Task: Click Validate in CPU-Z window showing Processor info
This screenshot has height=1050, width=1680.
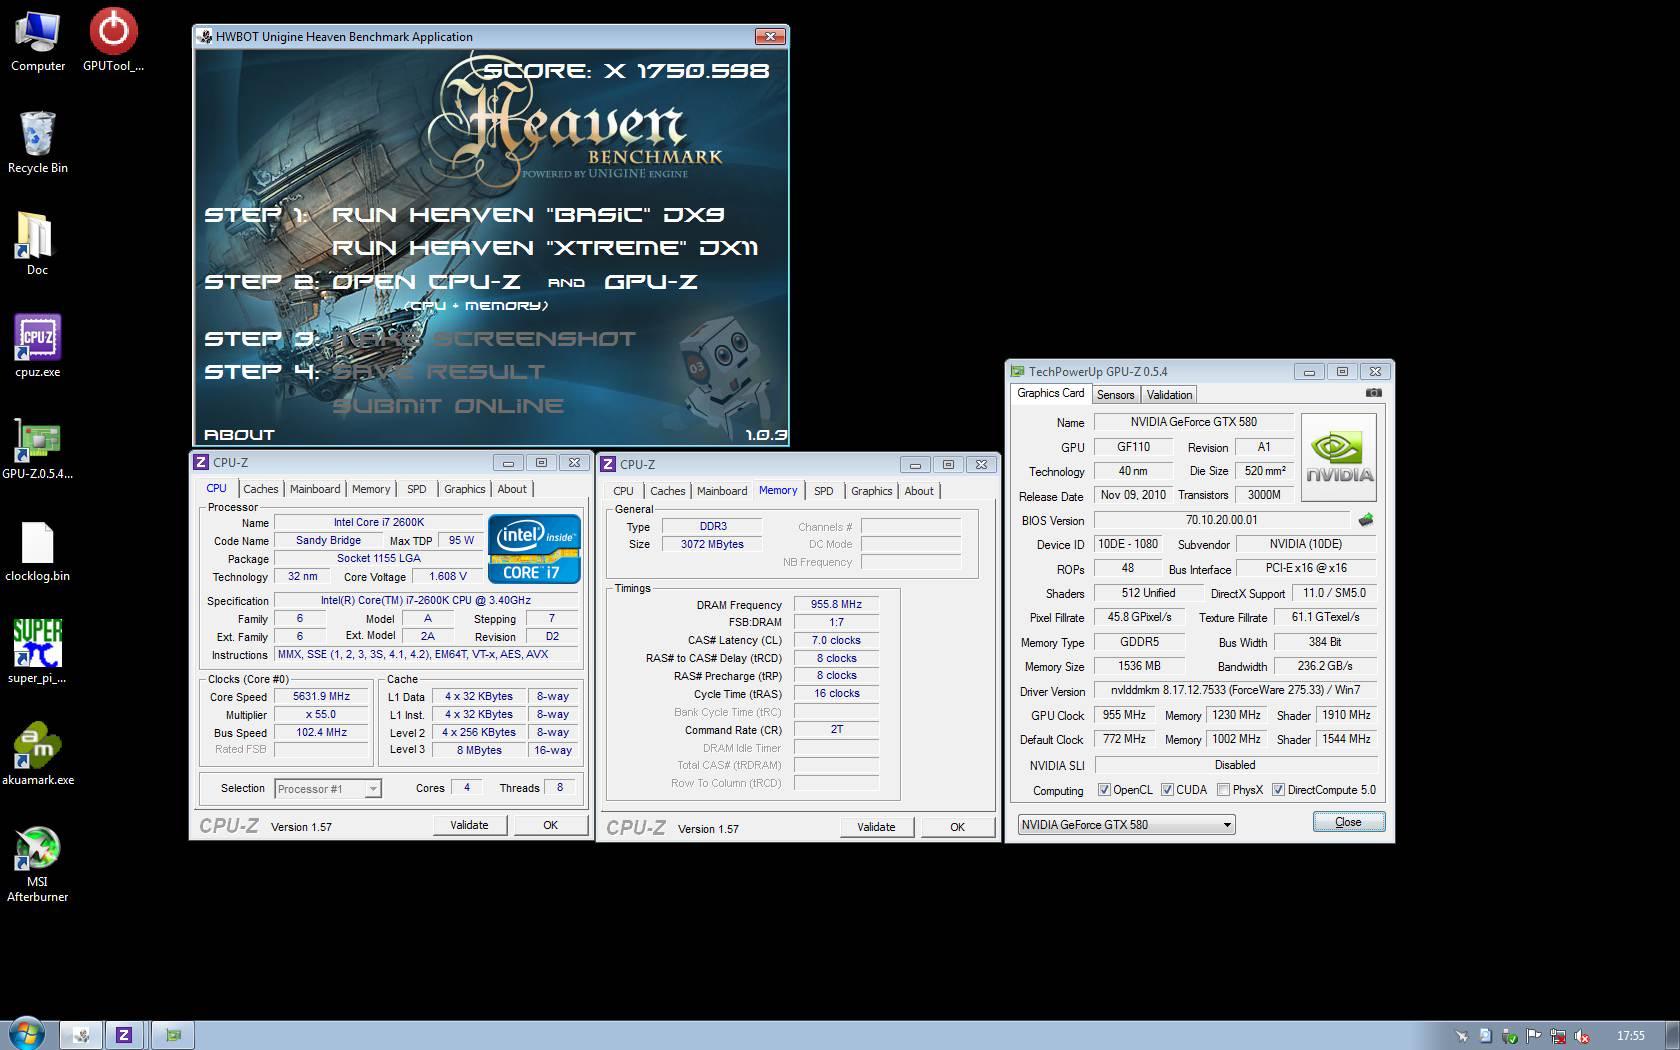Action: click(x=469, y=825)
